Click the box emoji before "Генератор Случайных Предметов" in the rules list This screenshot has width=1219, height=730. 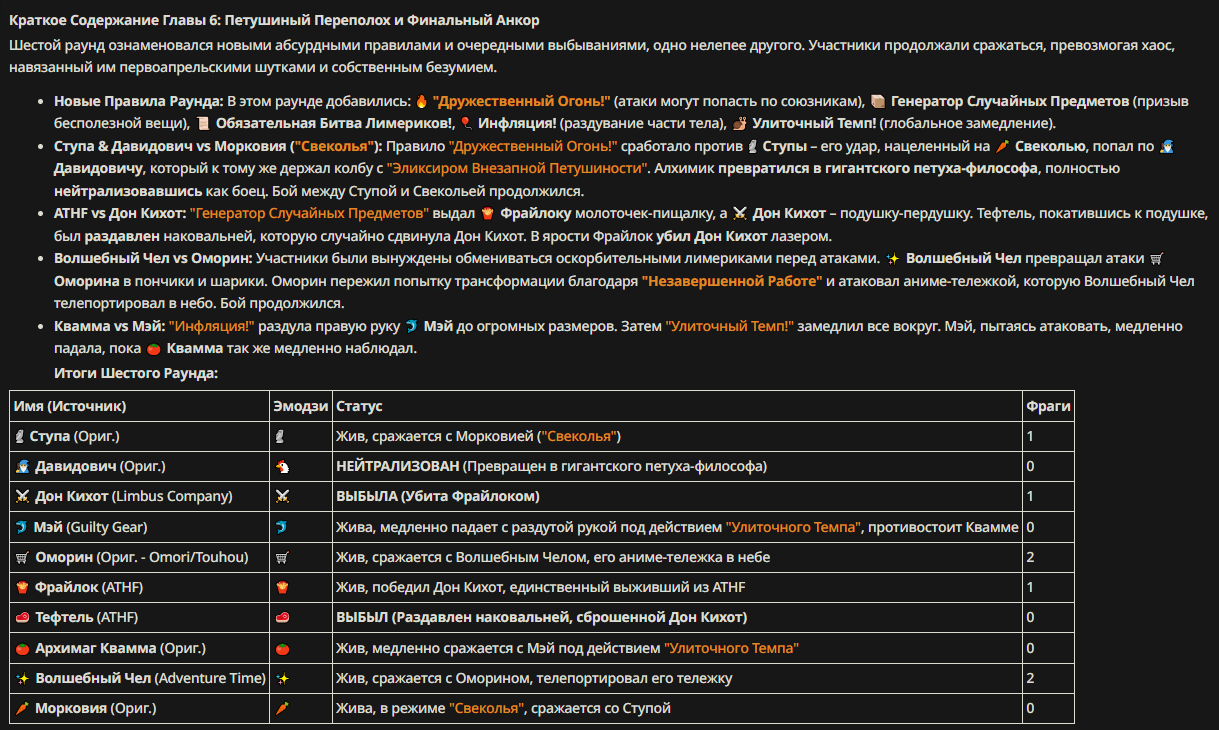pyautogui.click(x=878, y=101)
